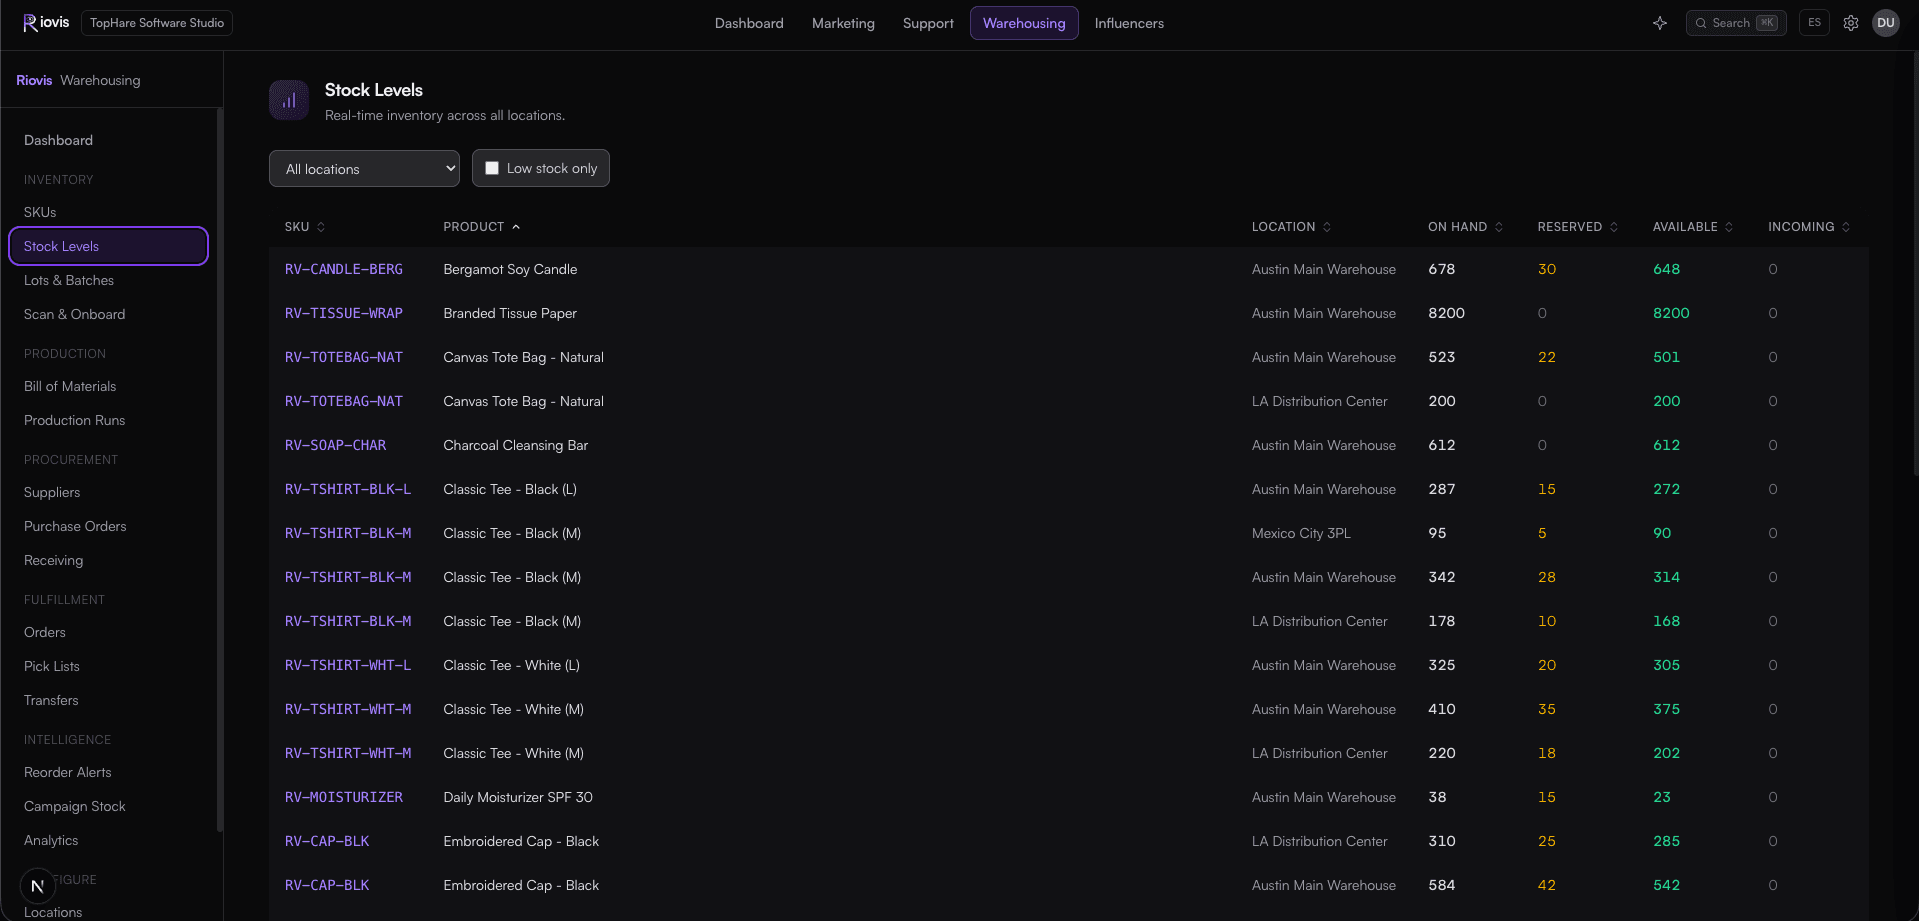Open the RV-CANDLE-BERG SKU link
The image size is (1919, 921).
[344, 269]
